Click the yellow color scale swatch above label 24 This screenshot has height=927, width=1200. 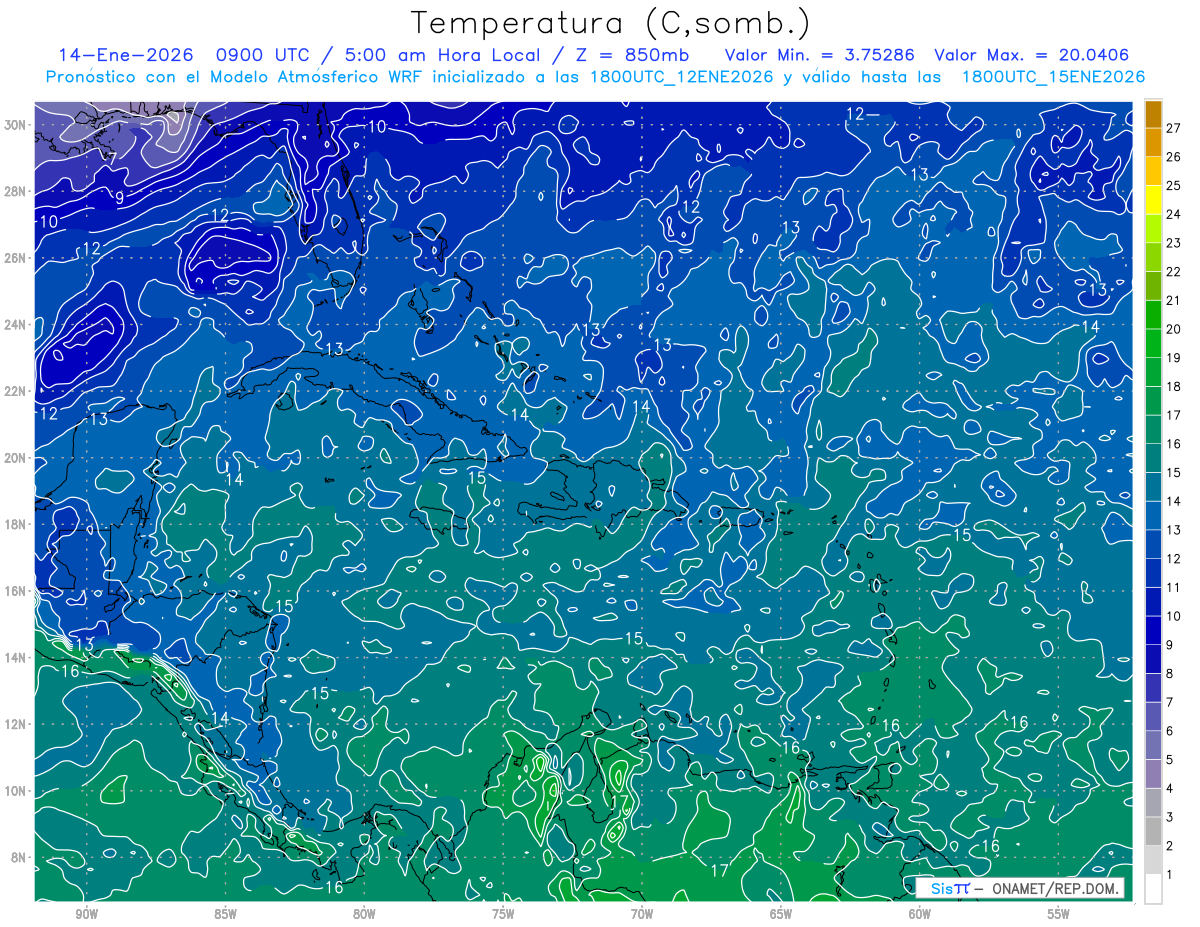coord(1153,200)
